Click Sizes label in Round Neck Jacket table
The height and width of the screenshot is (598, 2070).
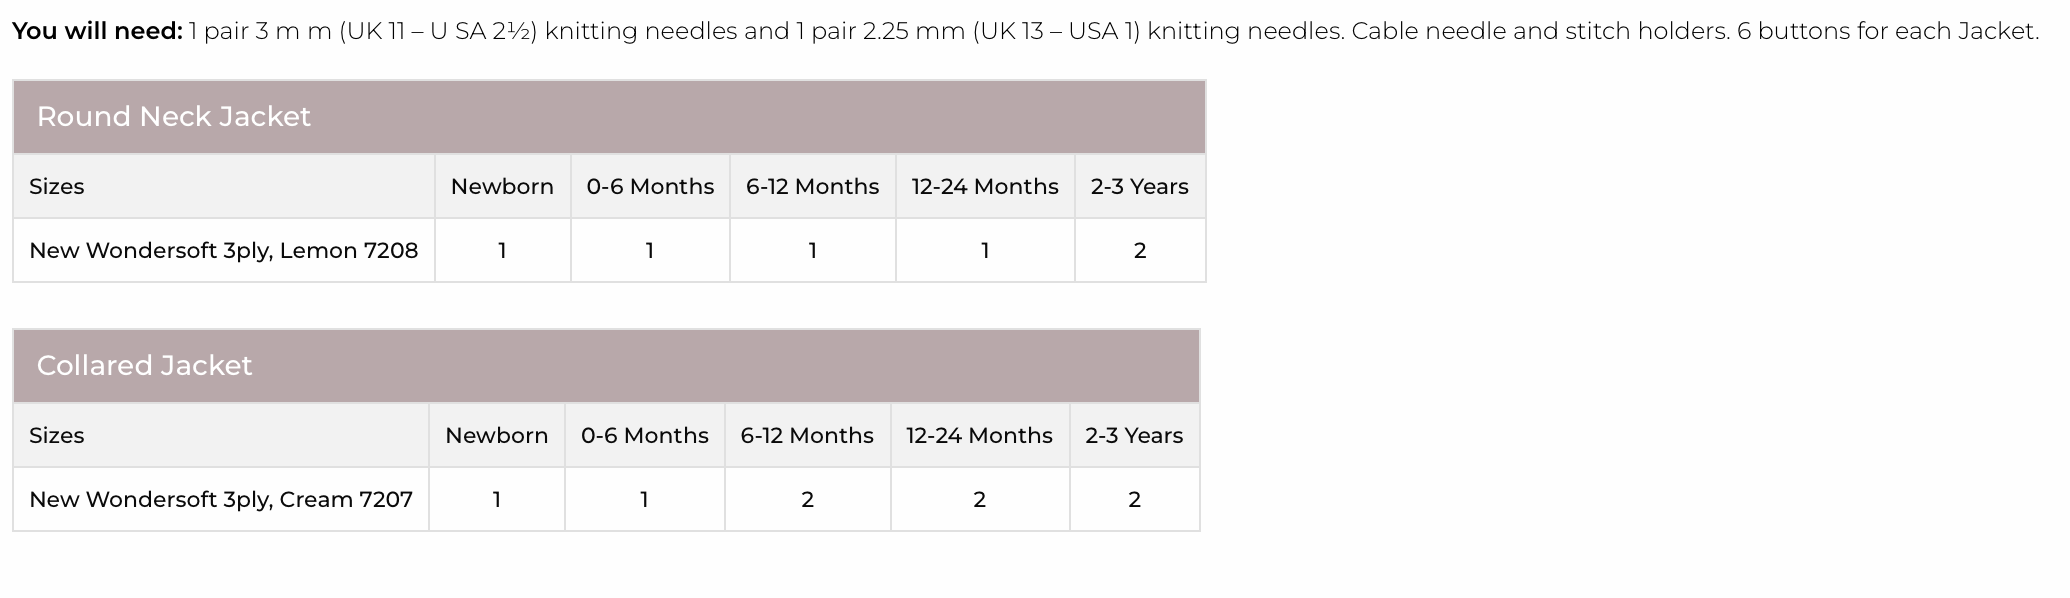pos(57,187)
